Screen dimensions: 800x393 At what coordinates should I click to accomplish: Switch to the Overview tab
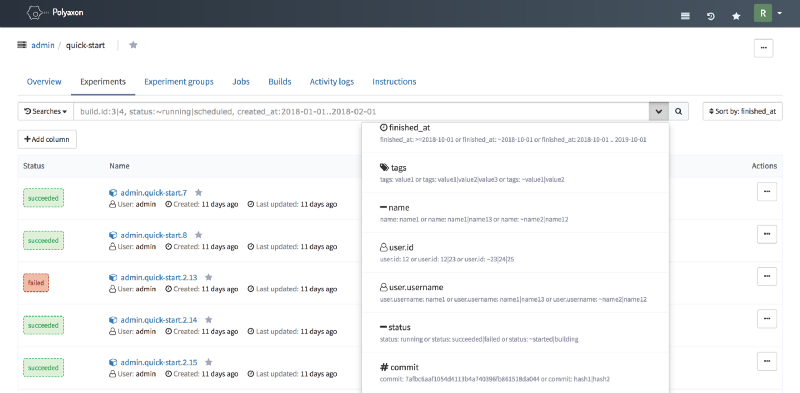44,82
